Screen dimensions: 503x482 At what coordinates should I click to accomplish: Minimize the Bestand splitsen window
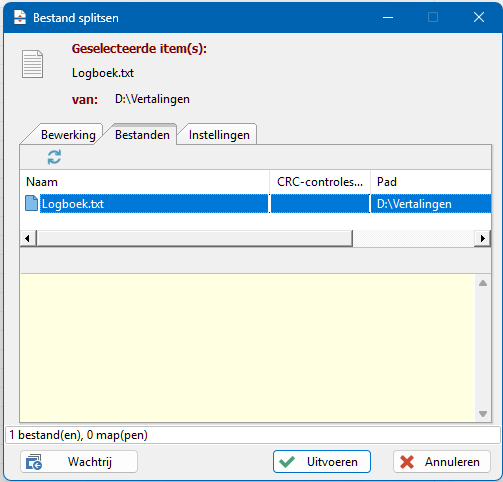(388, 17)
